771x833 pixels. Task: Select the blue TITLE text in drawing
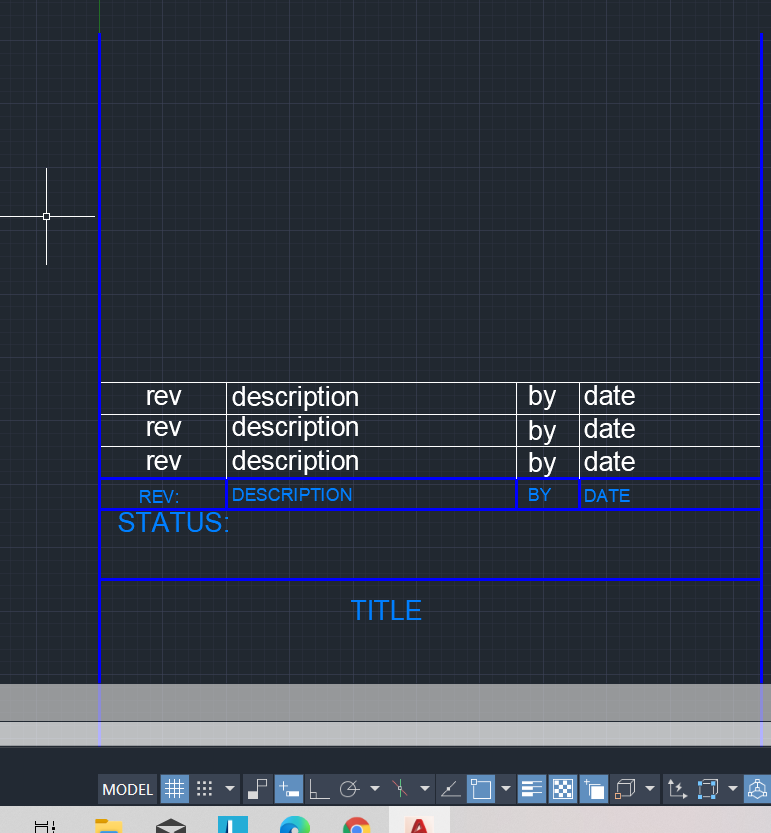386,610
